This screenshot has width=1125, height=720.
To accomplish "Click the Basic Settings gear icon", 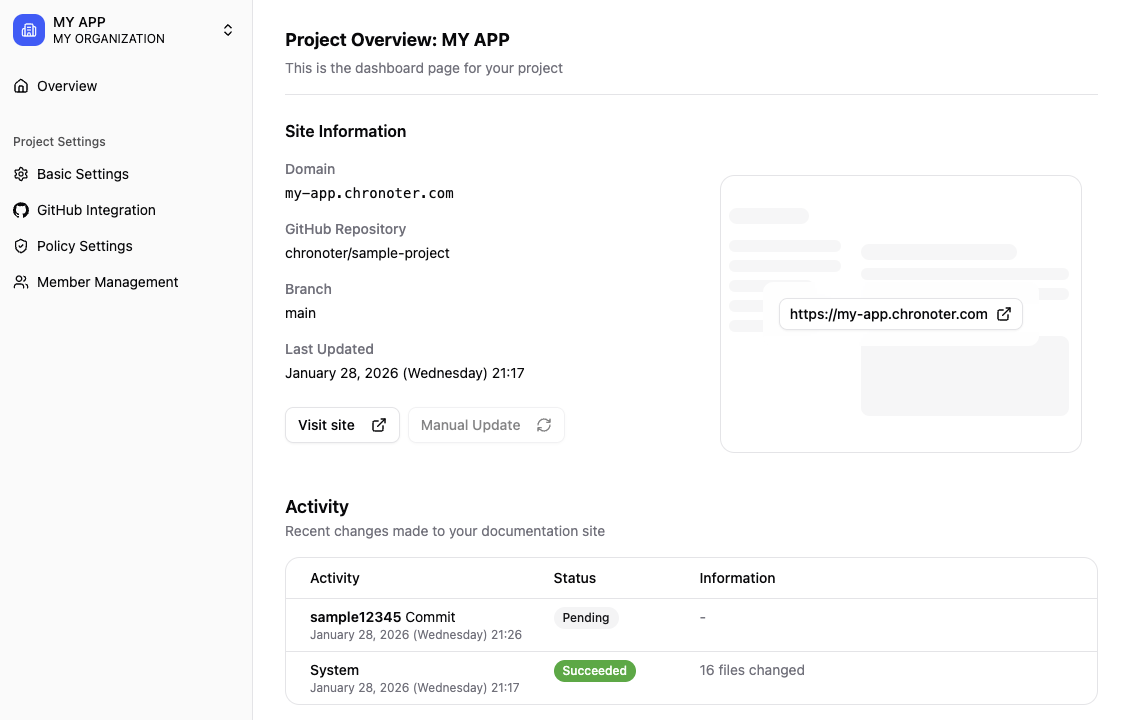I will click(x=21, y=174).
